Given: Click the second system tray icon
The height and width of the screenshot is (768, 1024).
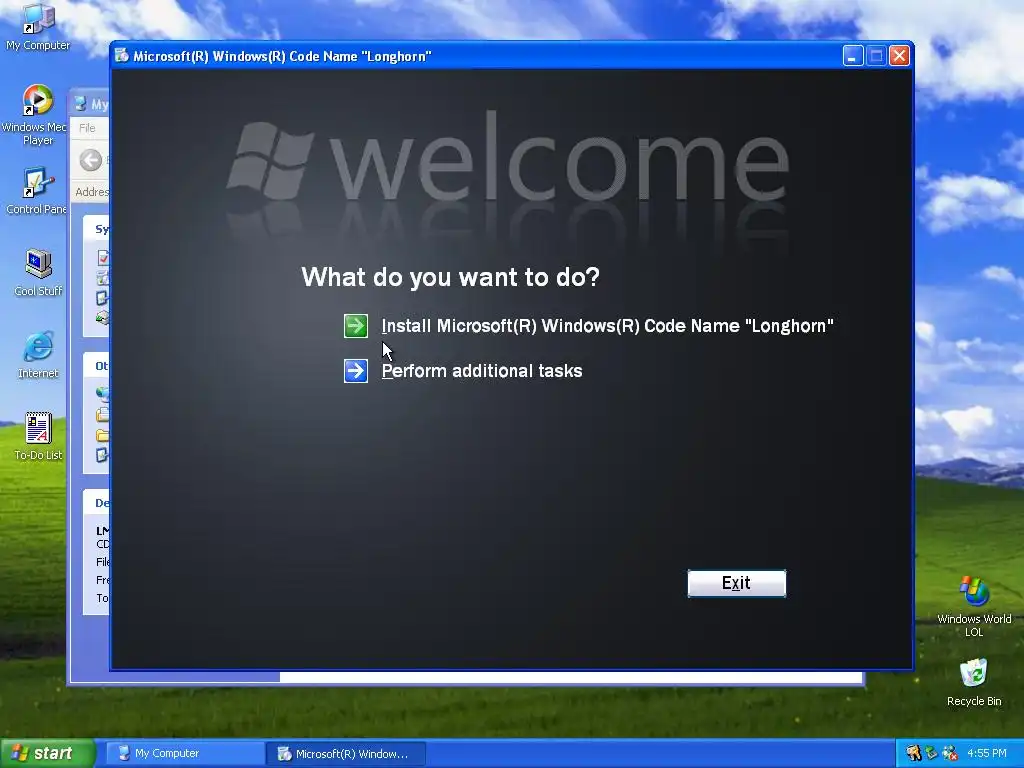Looking at the screenshot, I should 932,754.
